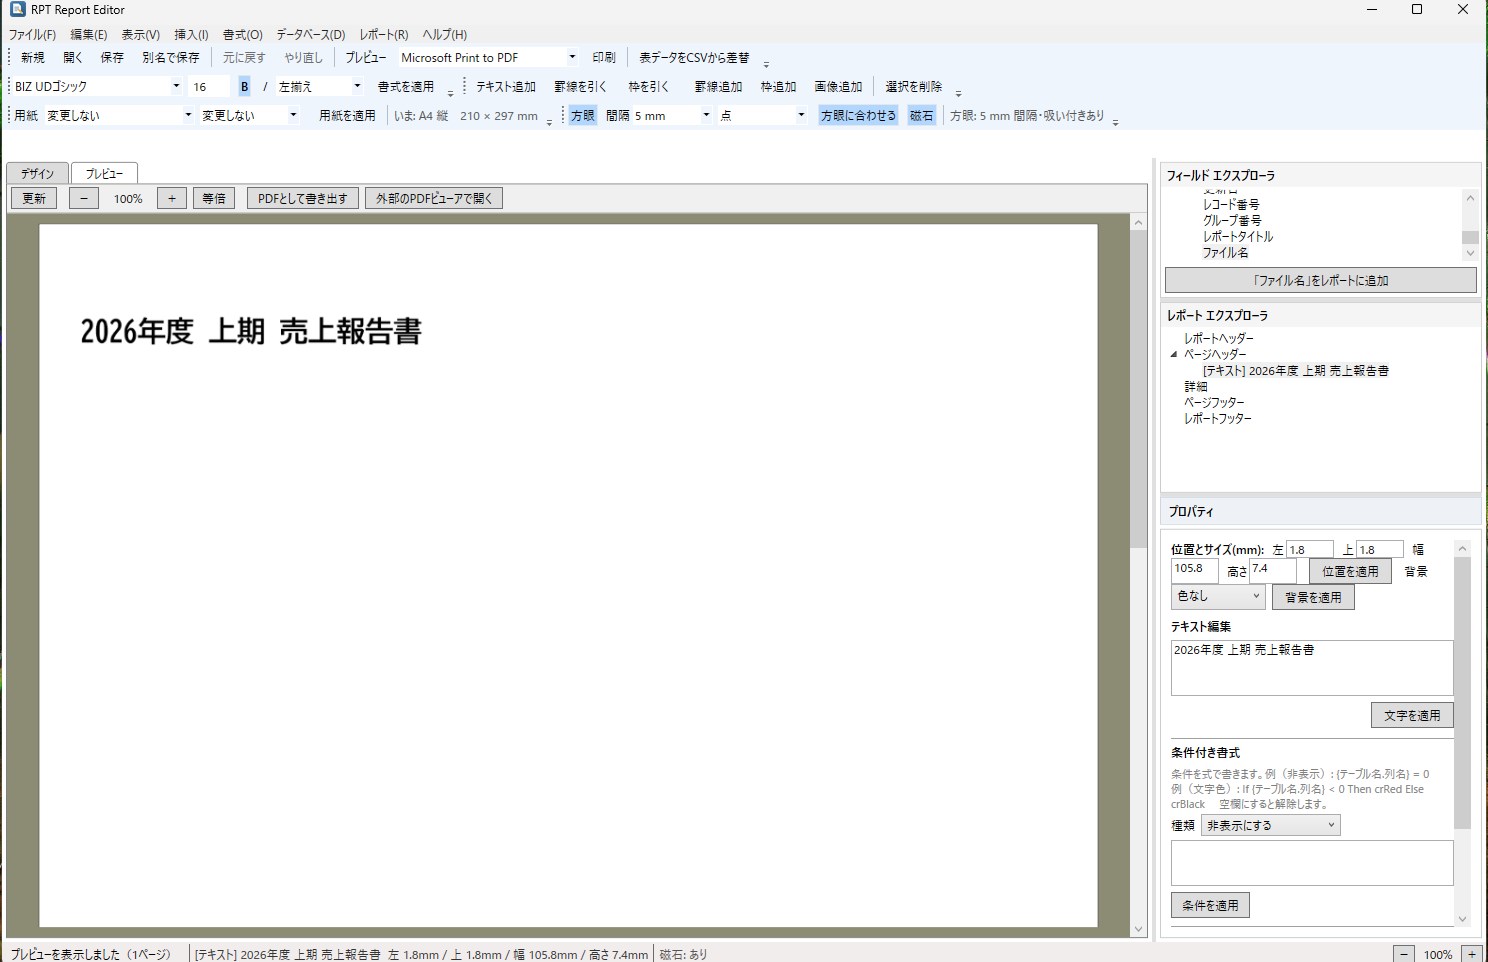Click the 罫線を引く toolbar button

coord(580,87)
